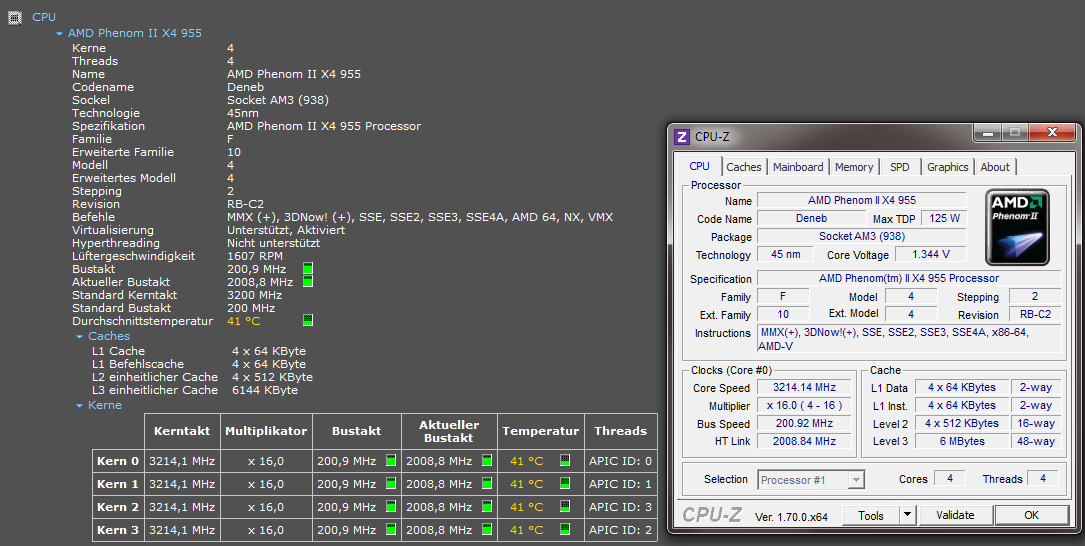
Task: Open the Processor #1 selection dropdown
Action: (x=812, y=480)
